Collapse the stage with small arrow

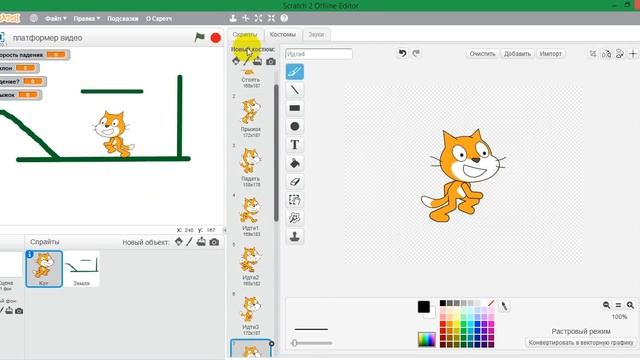[x=224, y=230]
